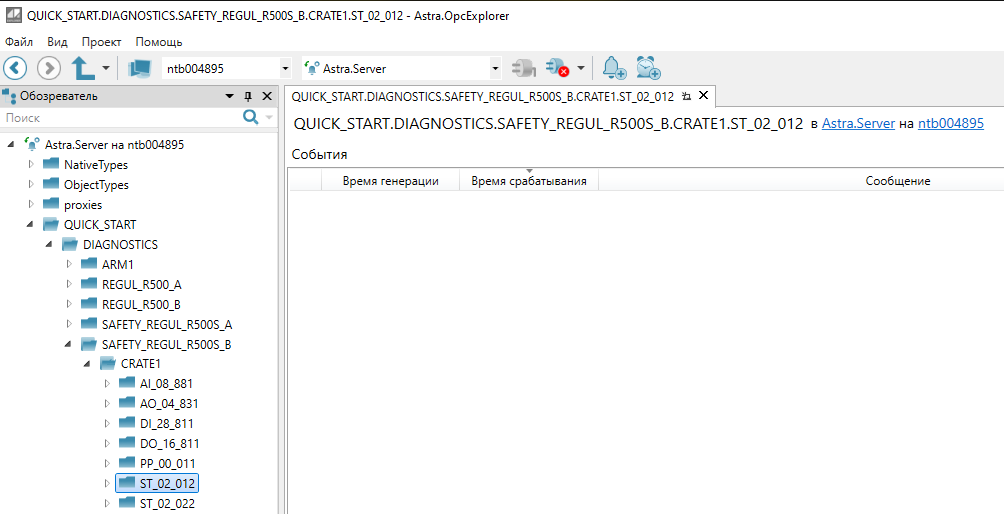Click the back navigation arrow
Image resolution: width=1004 pixels, height=514 pixels.
16,68
